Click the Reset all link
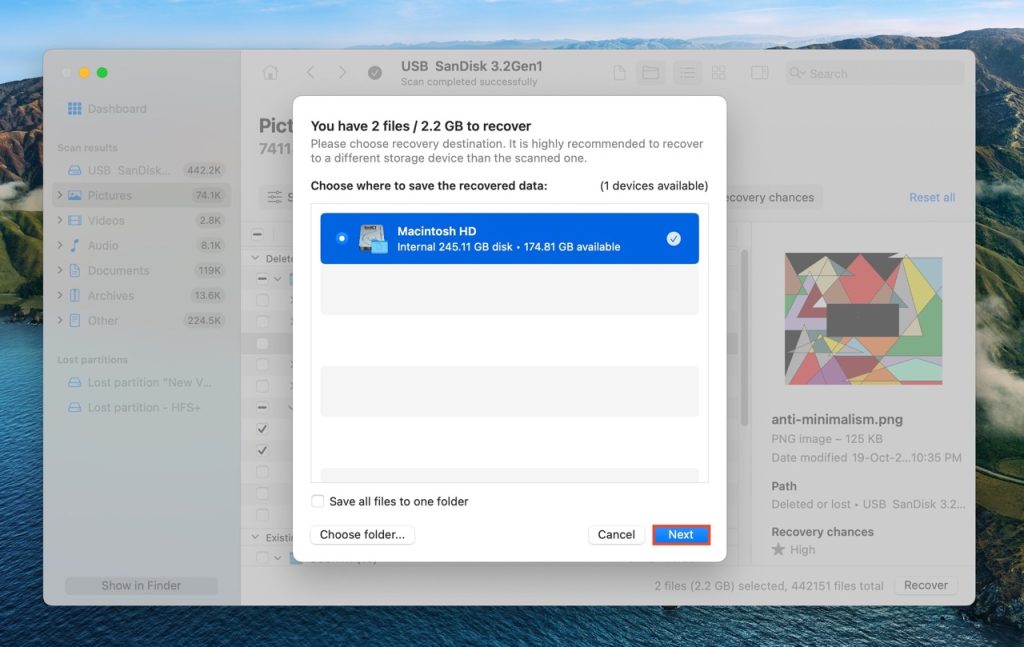The height and width of the screenshot is (647, 1024). tap(931, 197)
